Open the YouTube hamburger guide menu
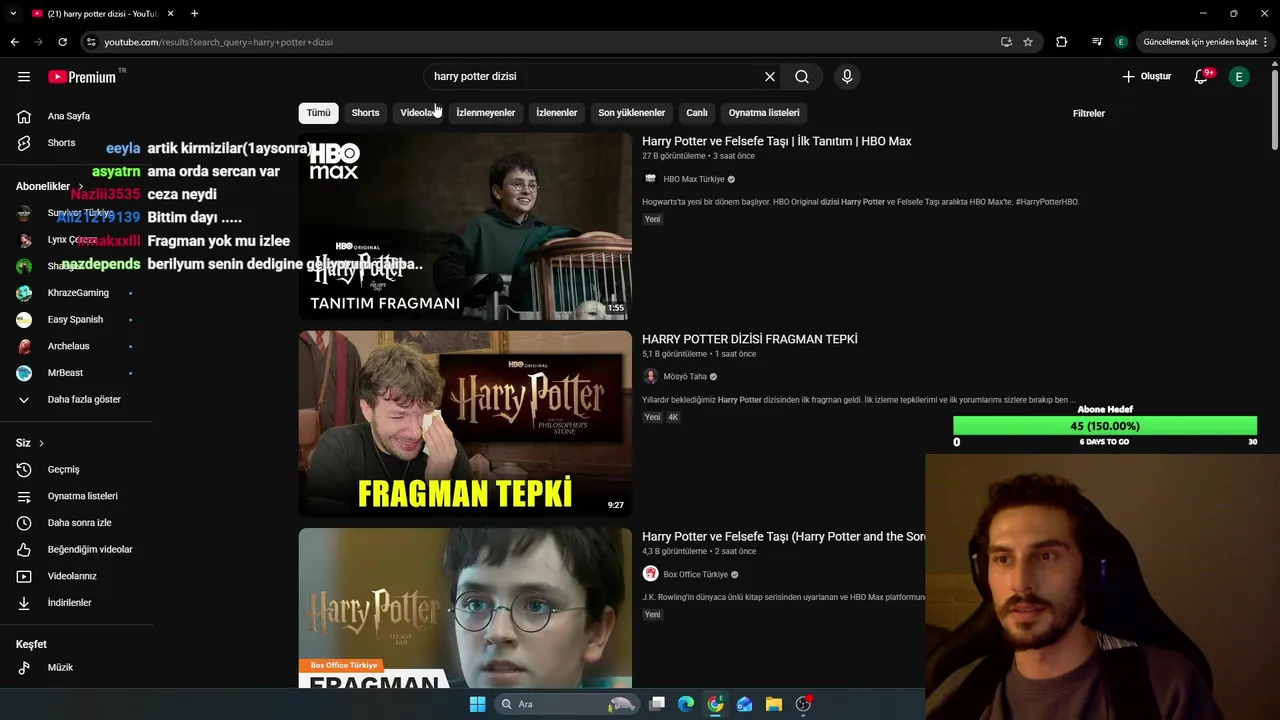Image resolution: width=1280 pixels, height=720 pixels. [24, 77]
